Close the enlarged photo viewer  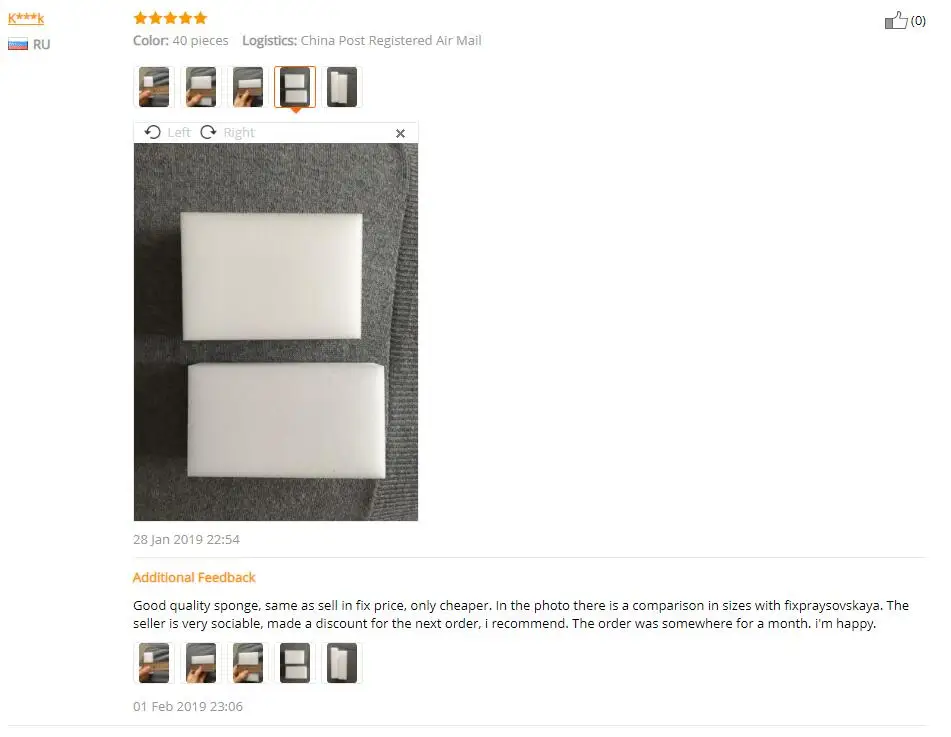point(400,133)
